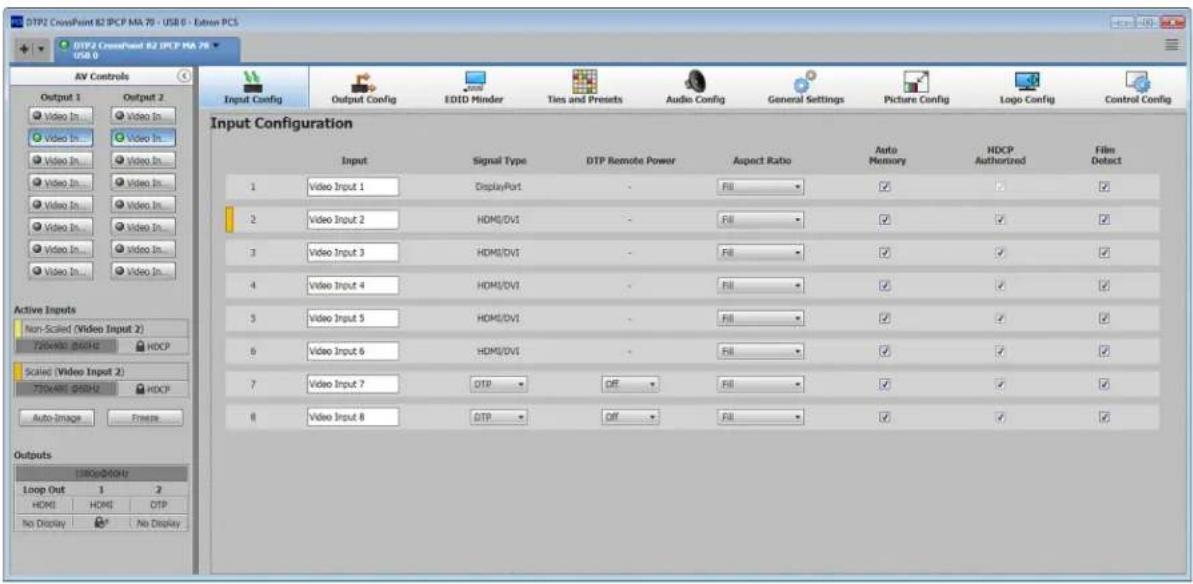Select first Video In button for Output 1

click(x=60, y=116)
